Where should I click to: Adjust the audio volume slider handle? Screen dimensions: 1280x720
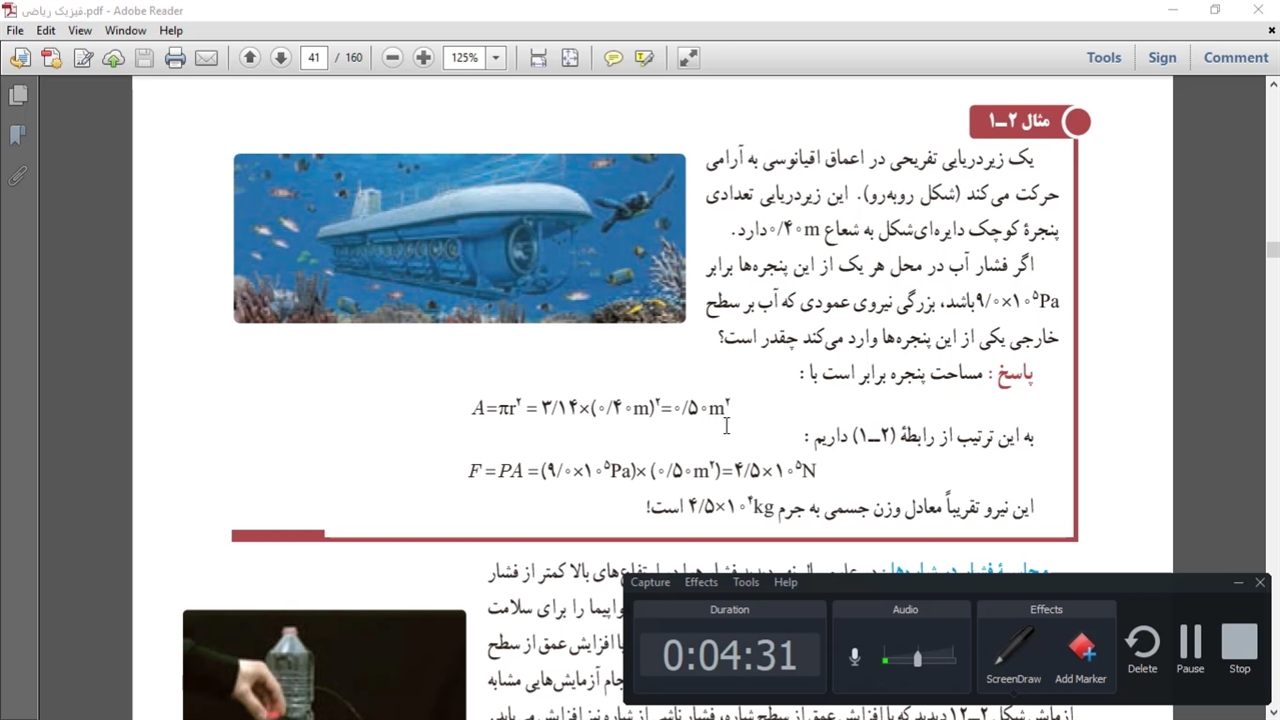tap(917, 658)
